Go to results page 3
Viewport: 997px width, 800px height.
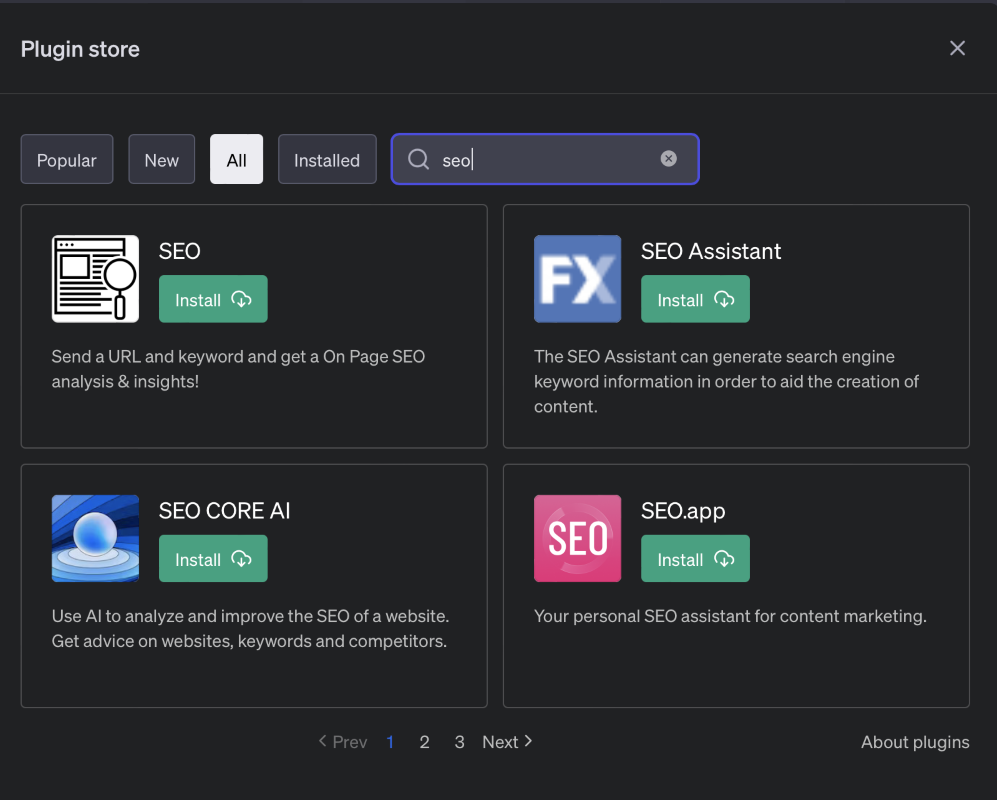pyautogui.click(x=459, y=742)
